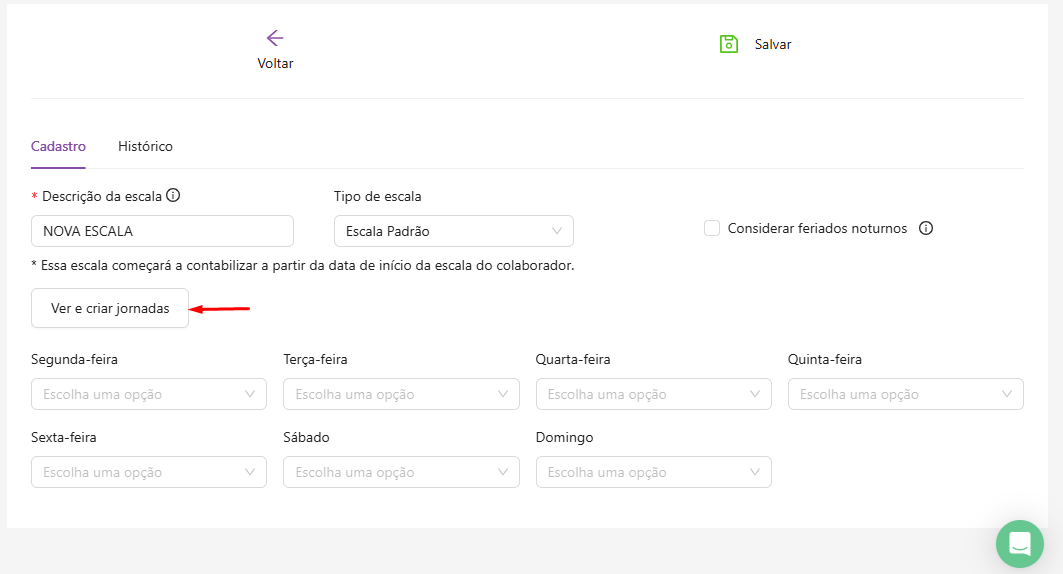
Task: Click the Ver e criar jornadas button
Action: [x=110, y=308]
